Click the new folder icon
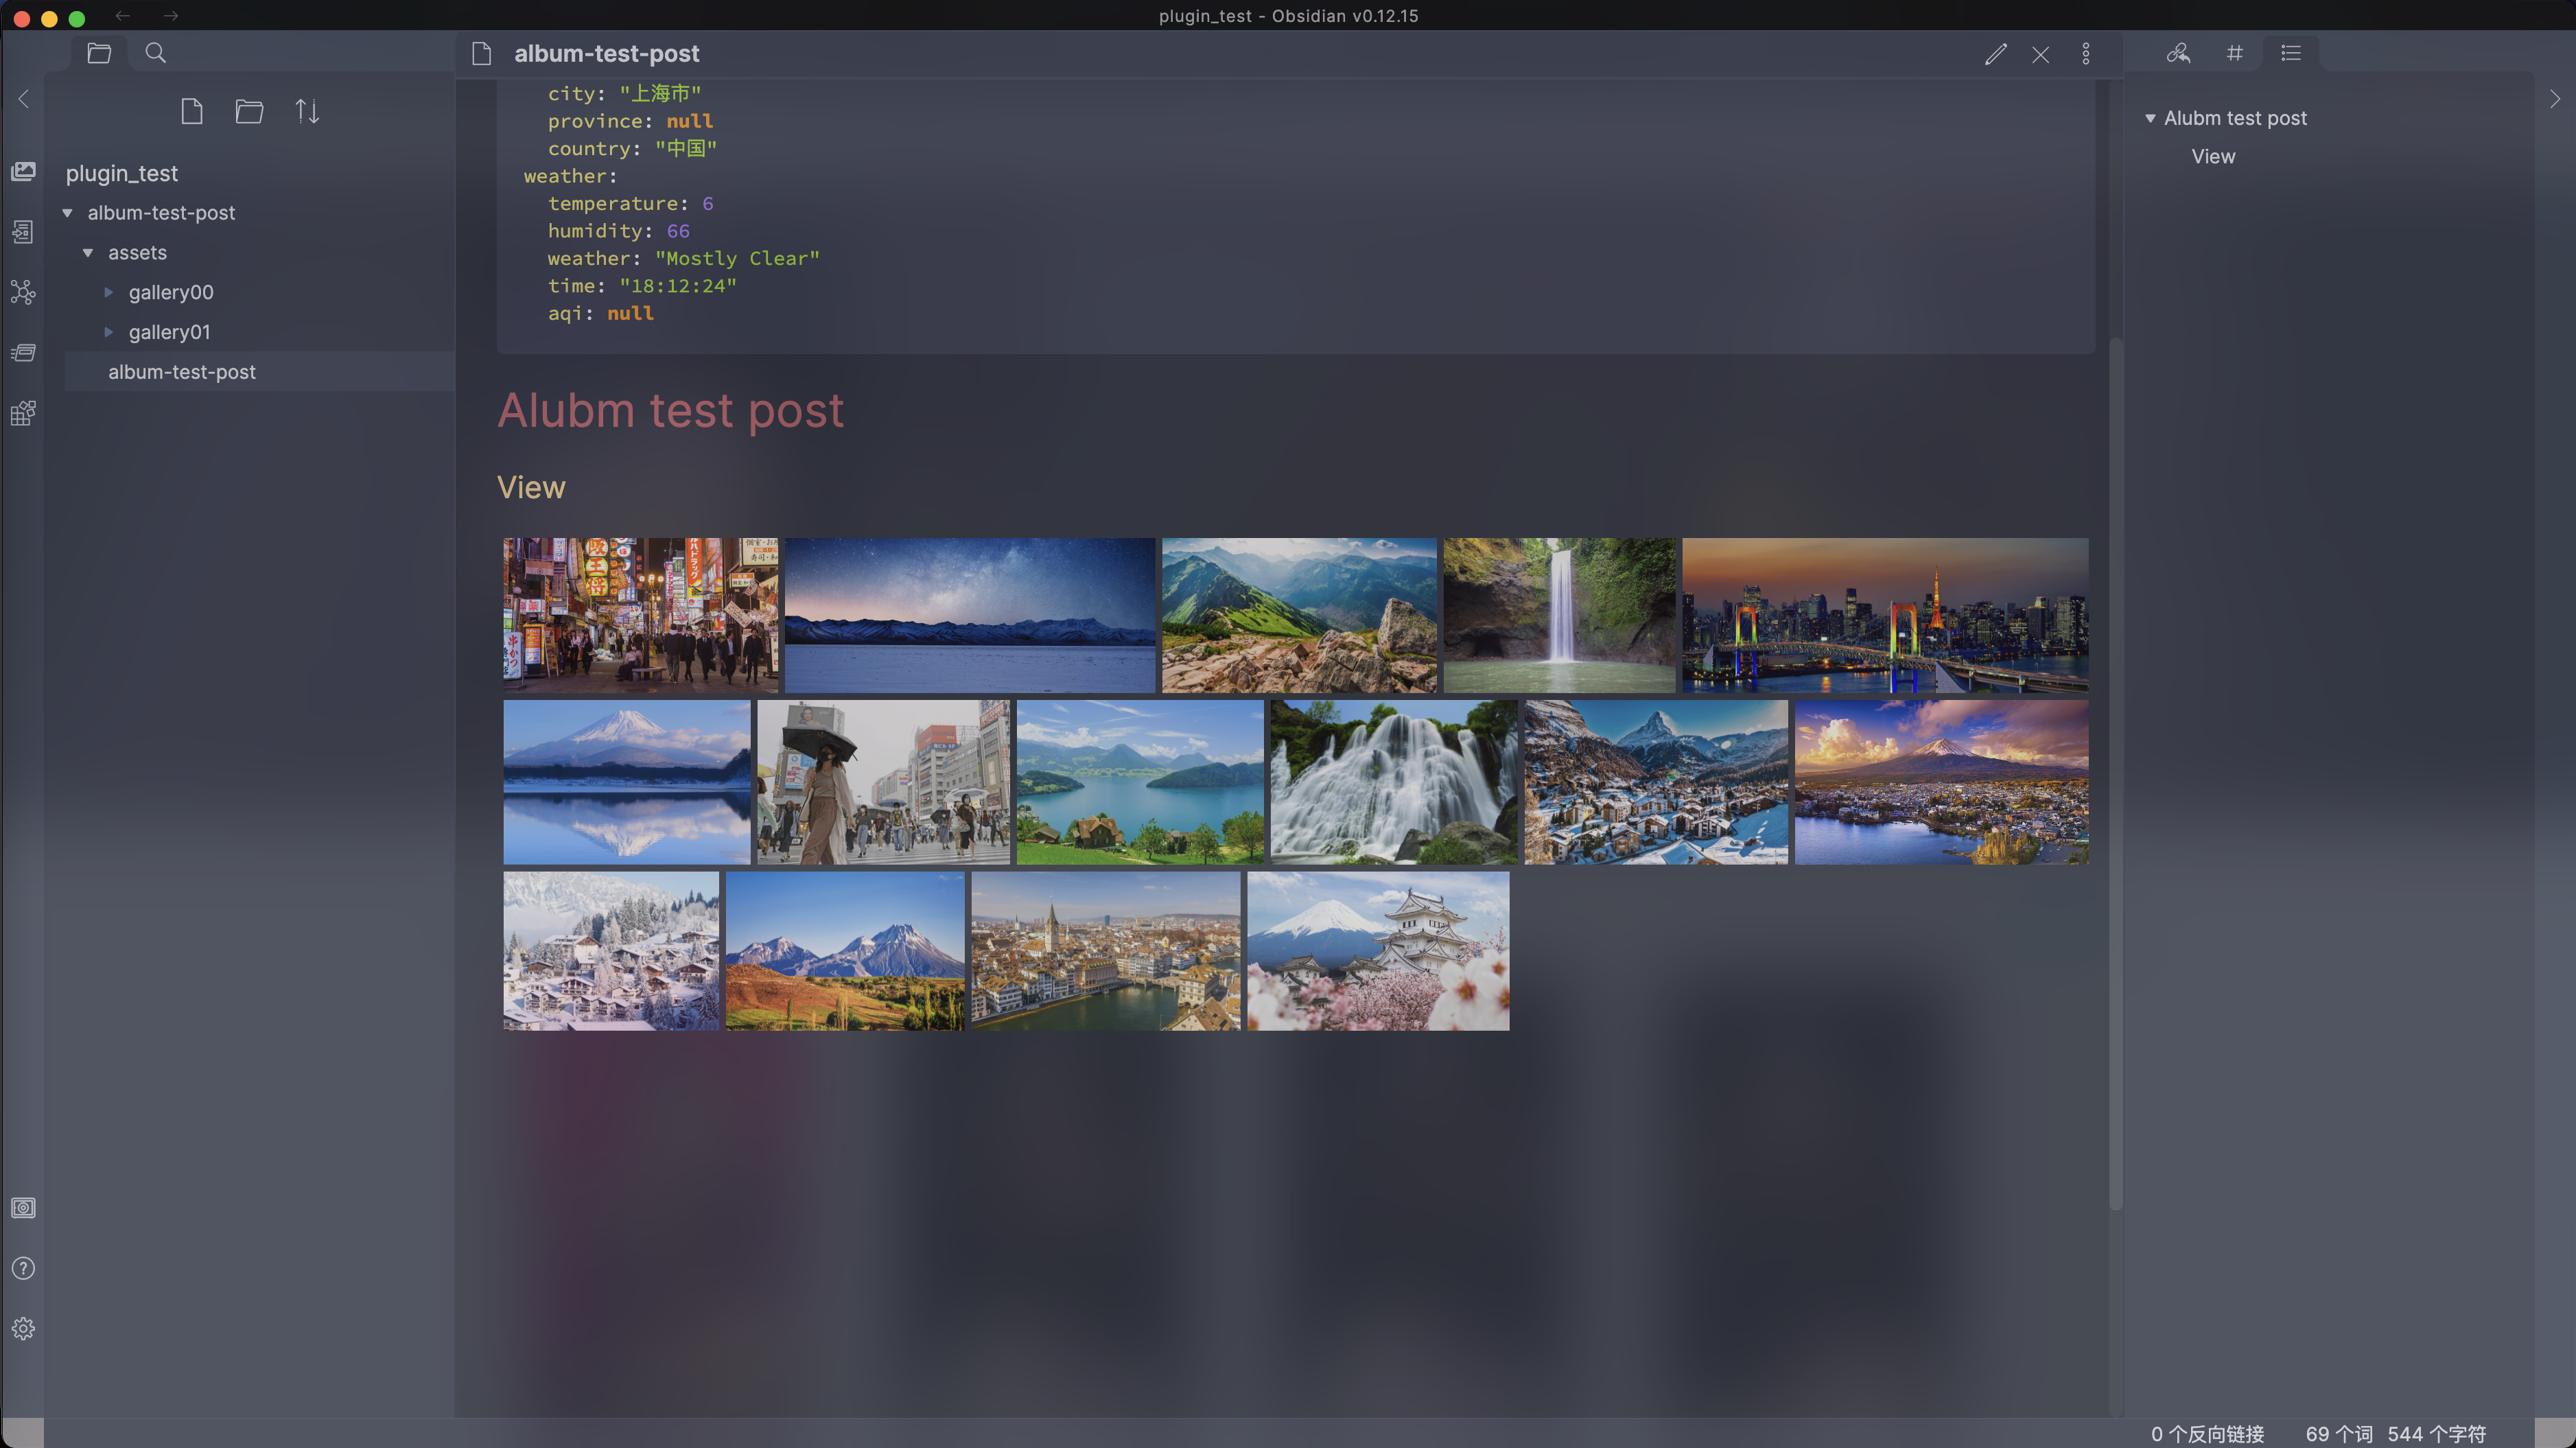This screenshot has height=1448, width=2576. 249,111
